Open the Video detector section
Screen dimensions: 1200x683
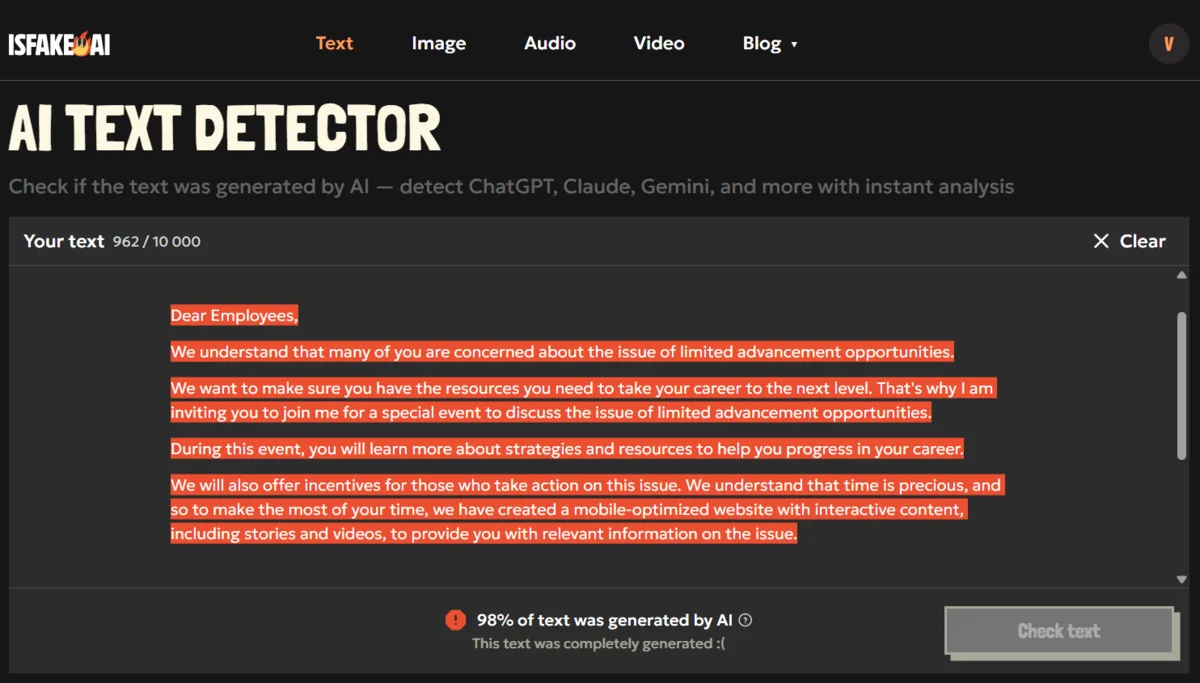coord(658,43)
